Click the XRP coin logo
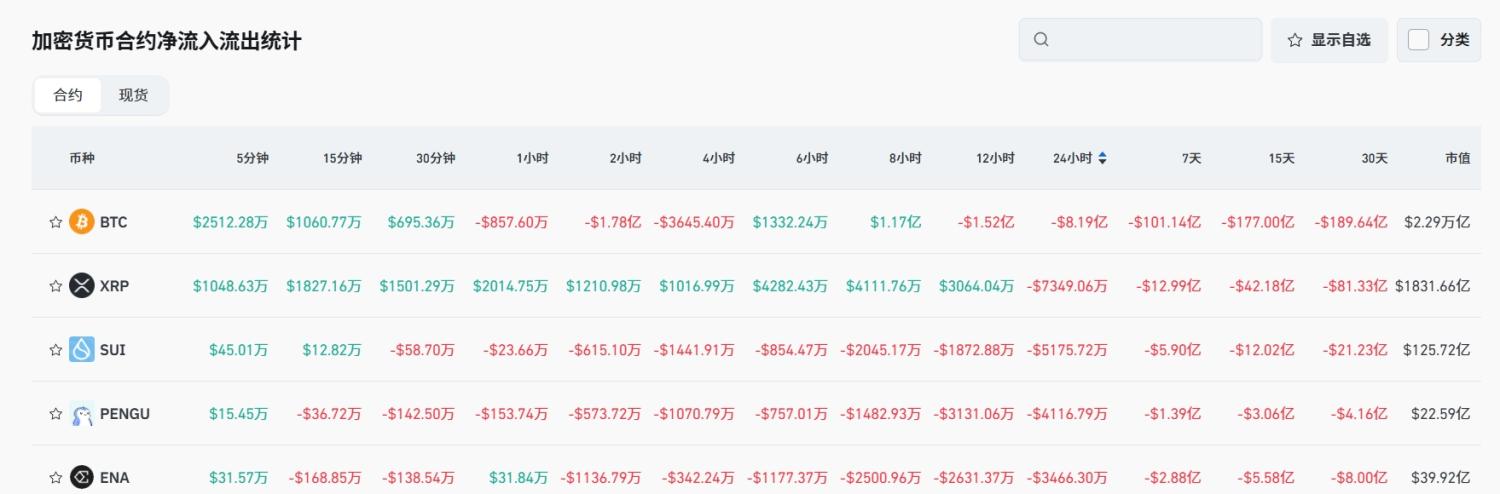 (x=82, y=286)
